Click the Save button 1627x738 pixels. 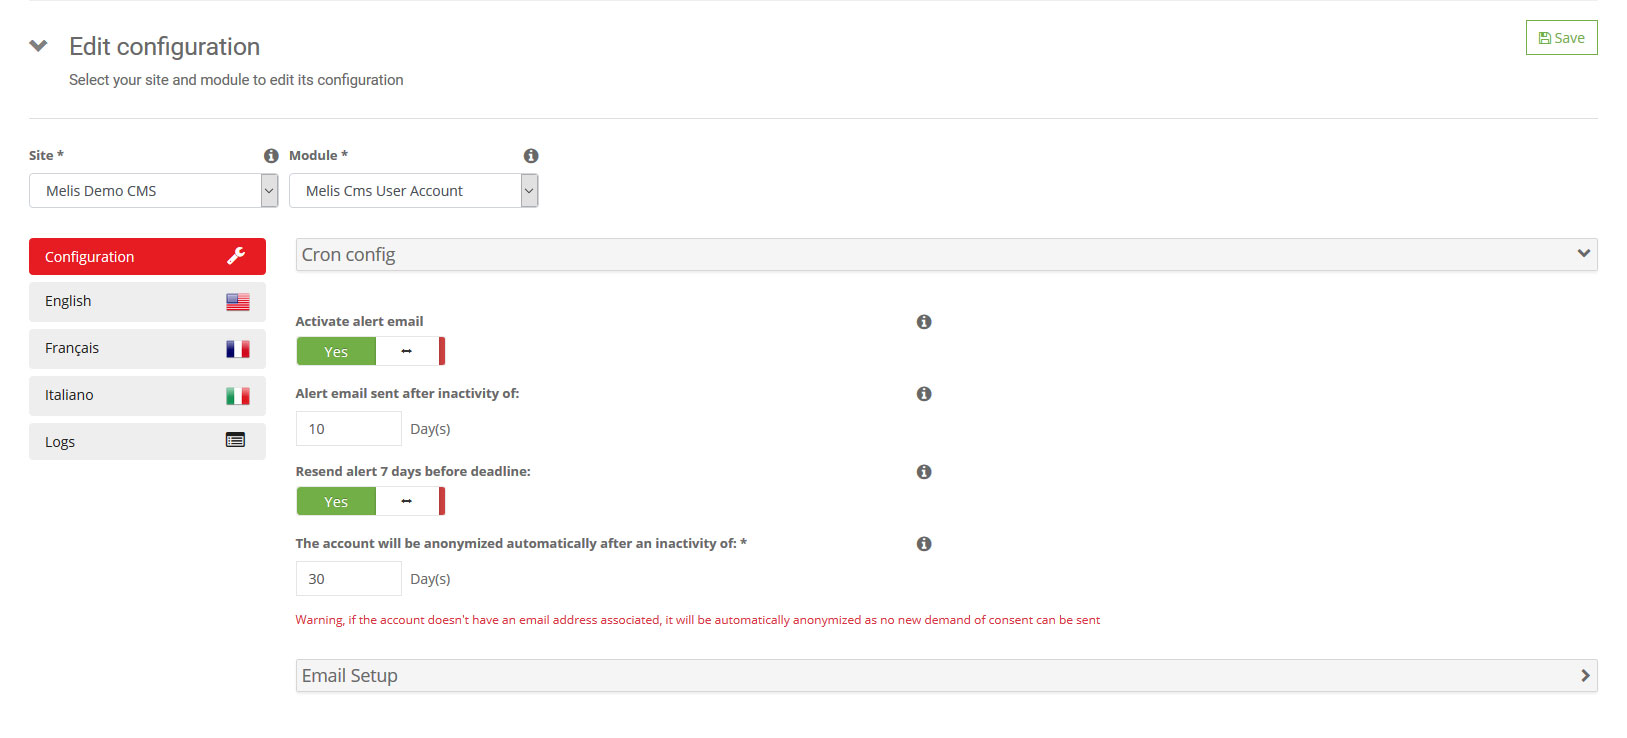pyautogui.click(x=1561, y=38)
